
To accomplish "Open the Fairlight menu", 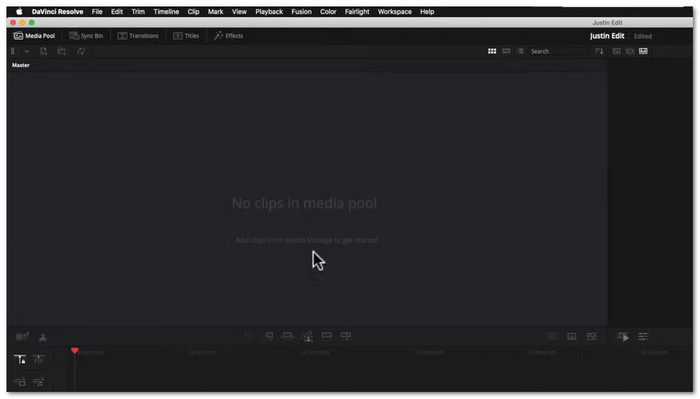I will click(x=357, y=12).
